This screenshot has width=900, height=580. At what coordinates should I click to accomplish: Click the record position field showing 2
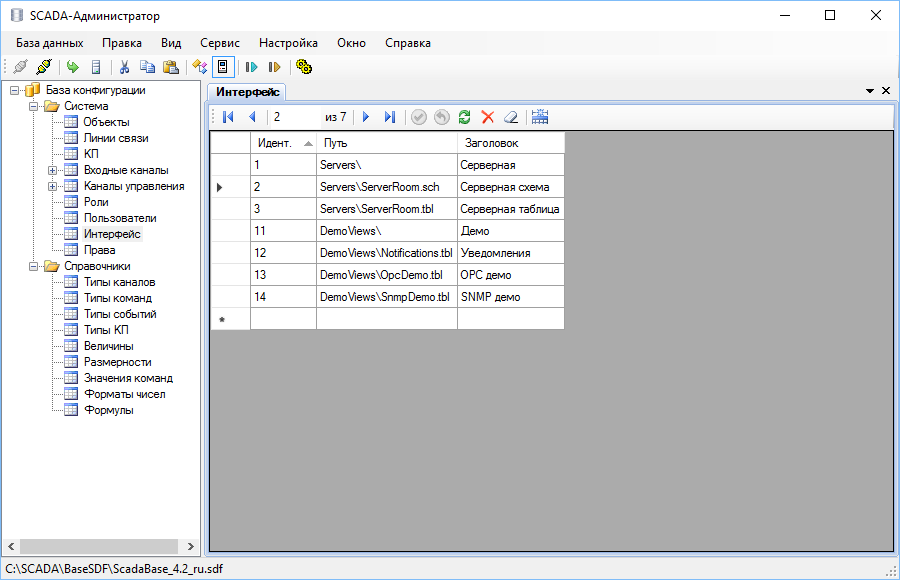tap(295, 117)
